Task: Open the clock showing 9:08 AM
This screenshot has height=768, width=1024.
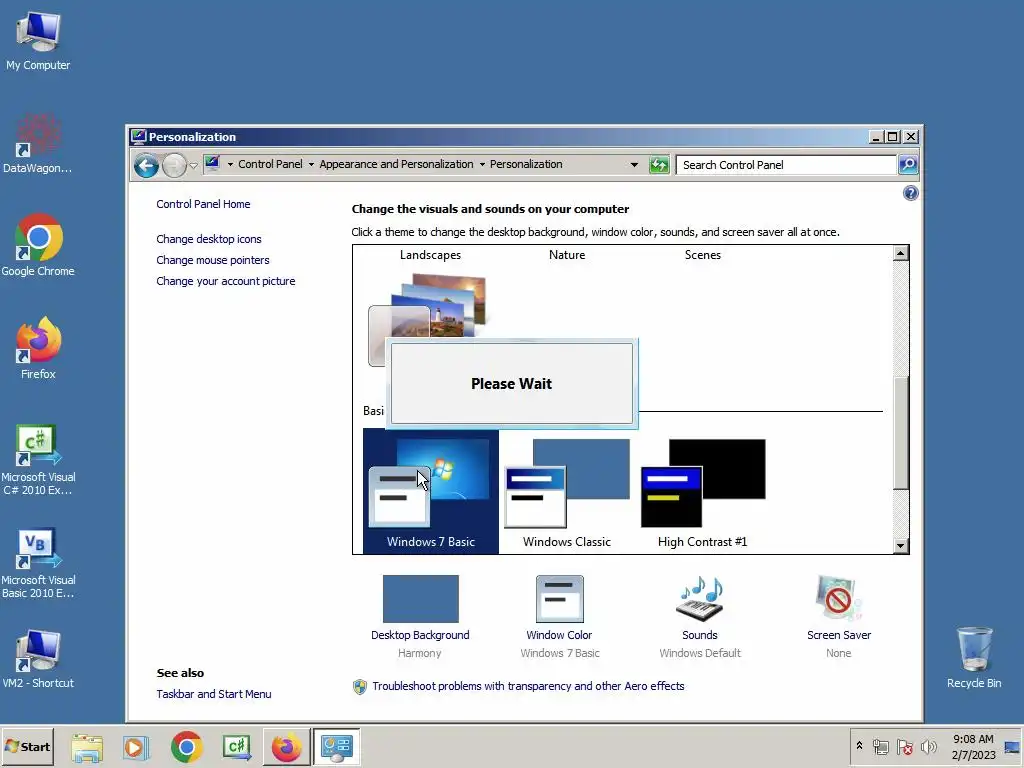Action: (x=973, y=746)
